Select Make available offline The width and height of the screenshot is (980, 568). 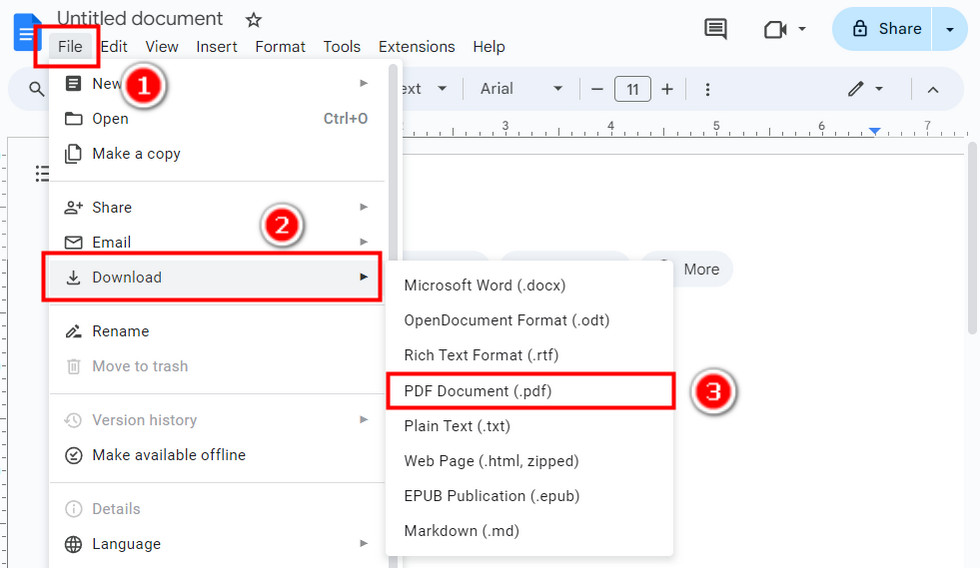click(x=168, y=455)
